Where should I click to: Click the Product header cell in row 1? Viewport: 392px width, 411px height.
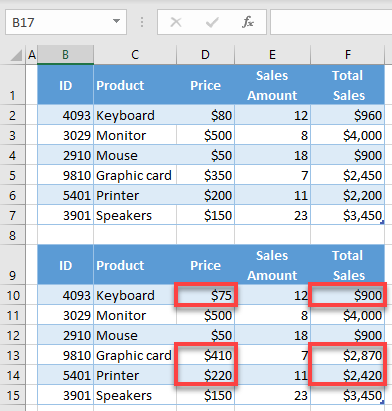135,85
